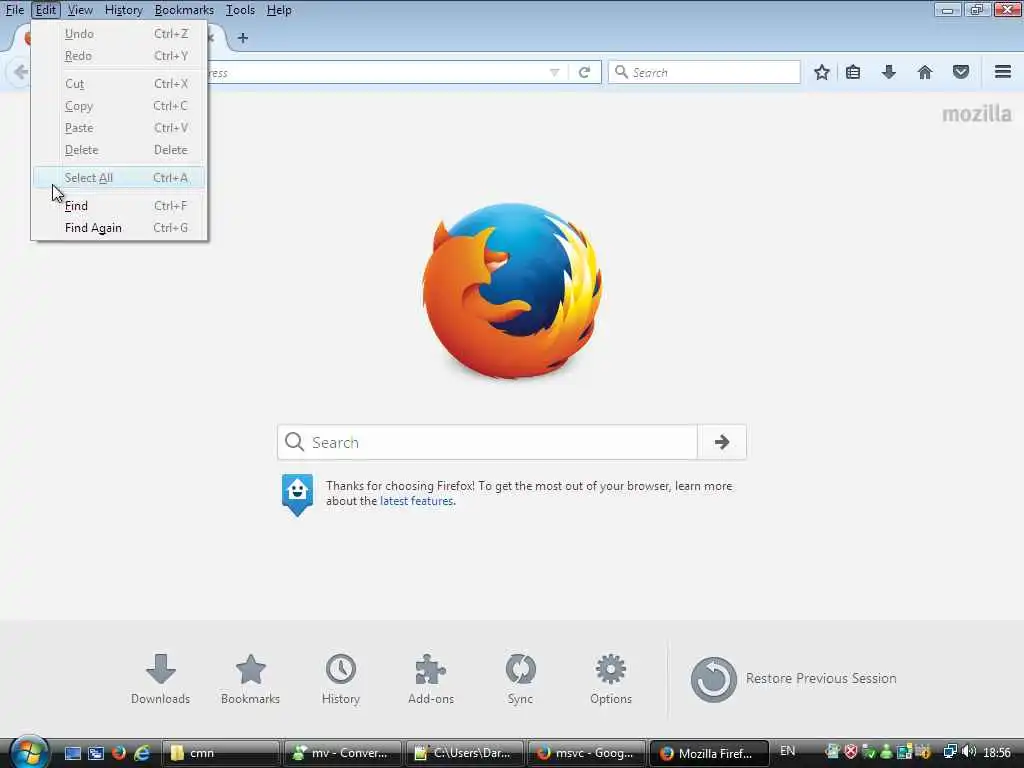Screen dimensions: 1024x768
Task: Open the Bookmarks menu
Action: click(x=184, y=10)
